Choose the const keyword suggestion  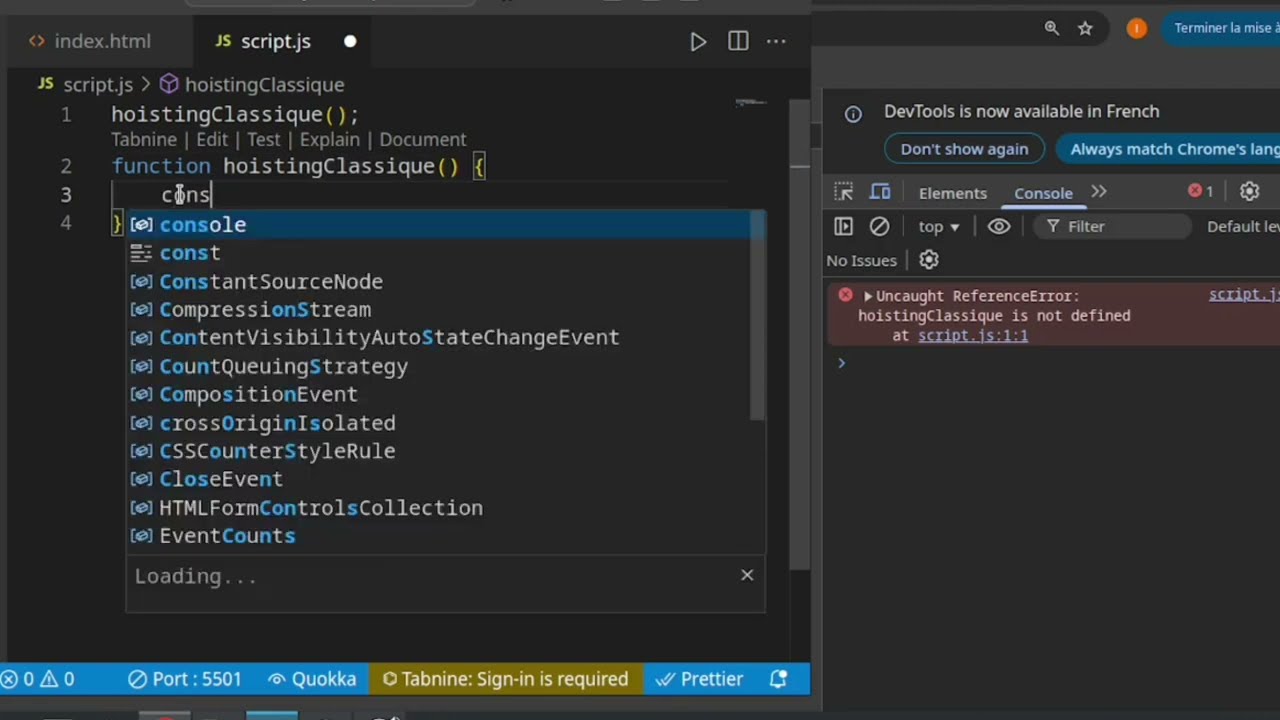tap(439, 253)
